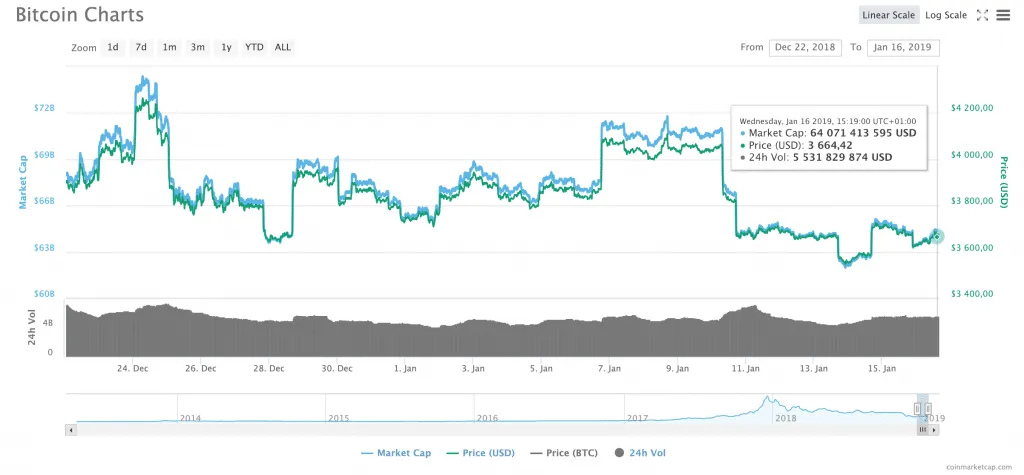Click navigator scroll left arrow

71,430
